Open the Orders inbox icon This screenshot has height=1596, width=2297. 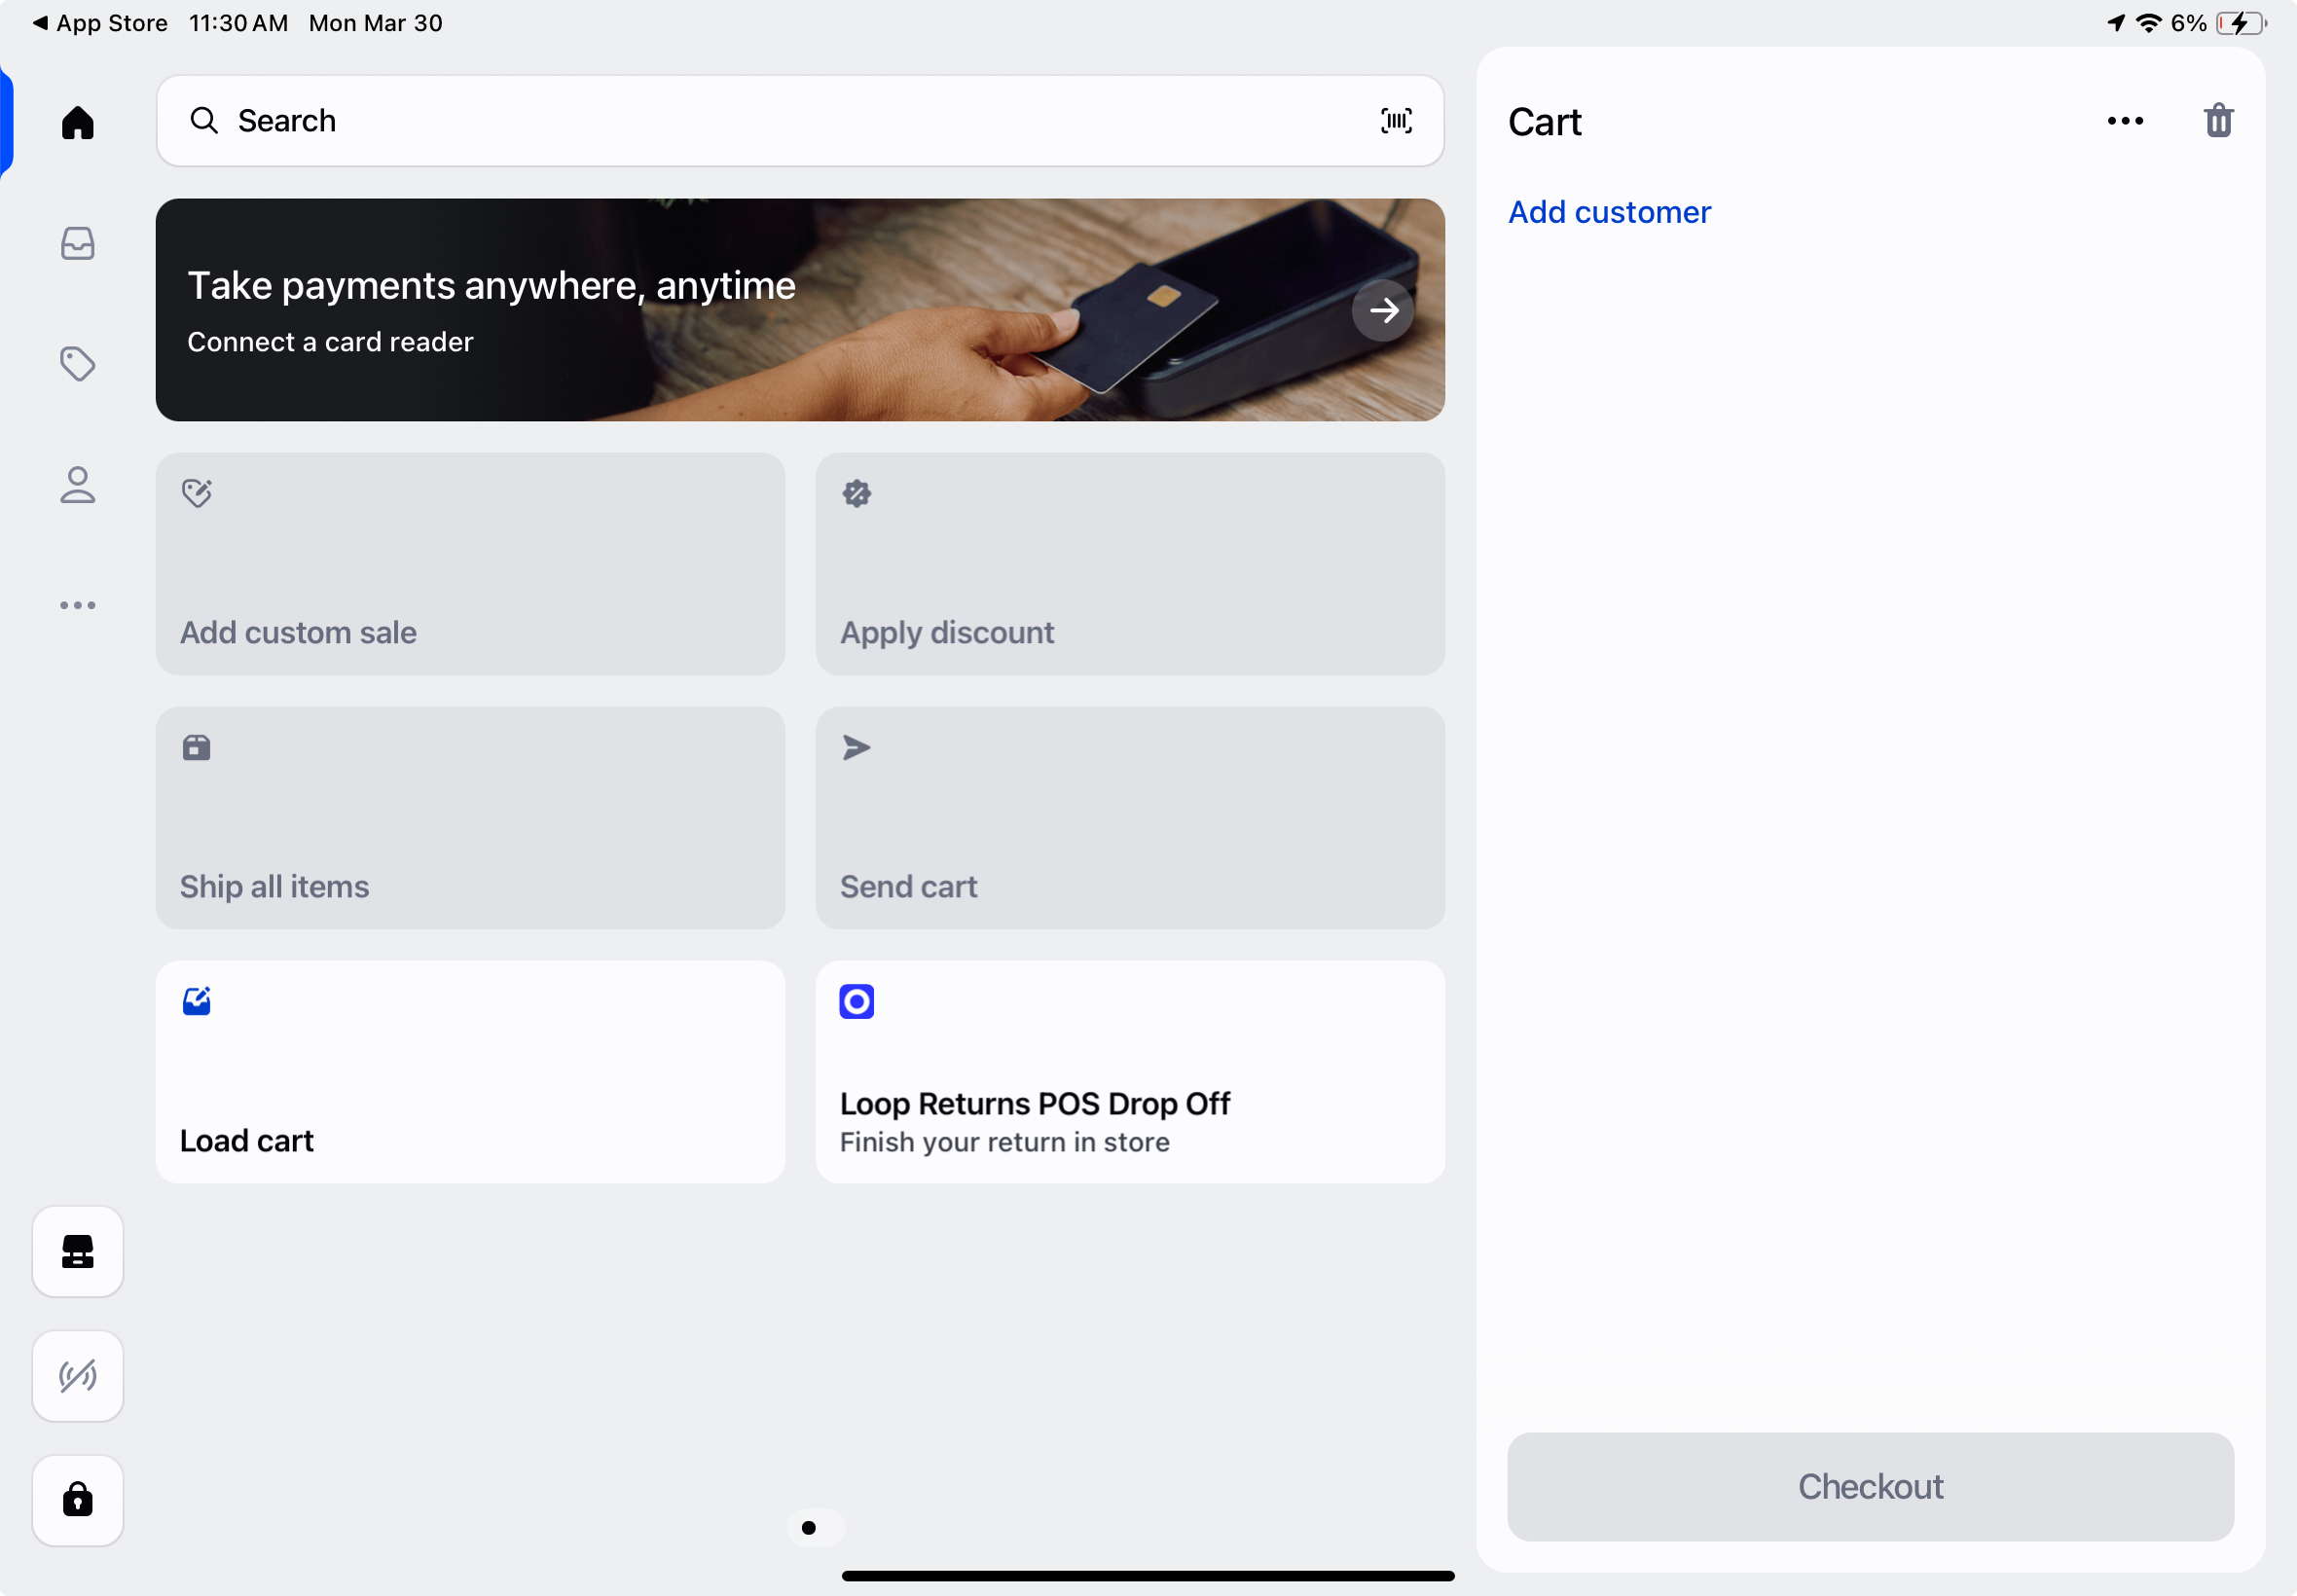[x=77, y=243]
